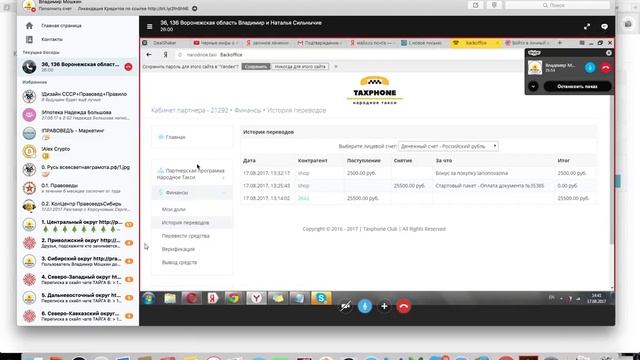
Task: Click the Taxphone logo
Action: 375,90
